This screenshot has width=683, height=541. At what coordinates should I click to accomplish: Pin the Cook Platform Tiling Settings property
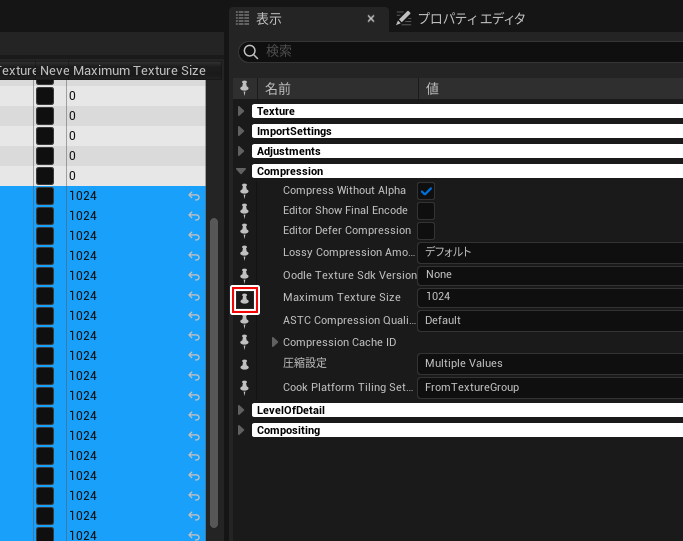pos(245,387)
